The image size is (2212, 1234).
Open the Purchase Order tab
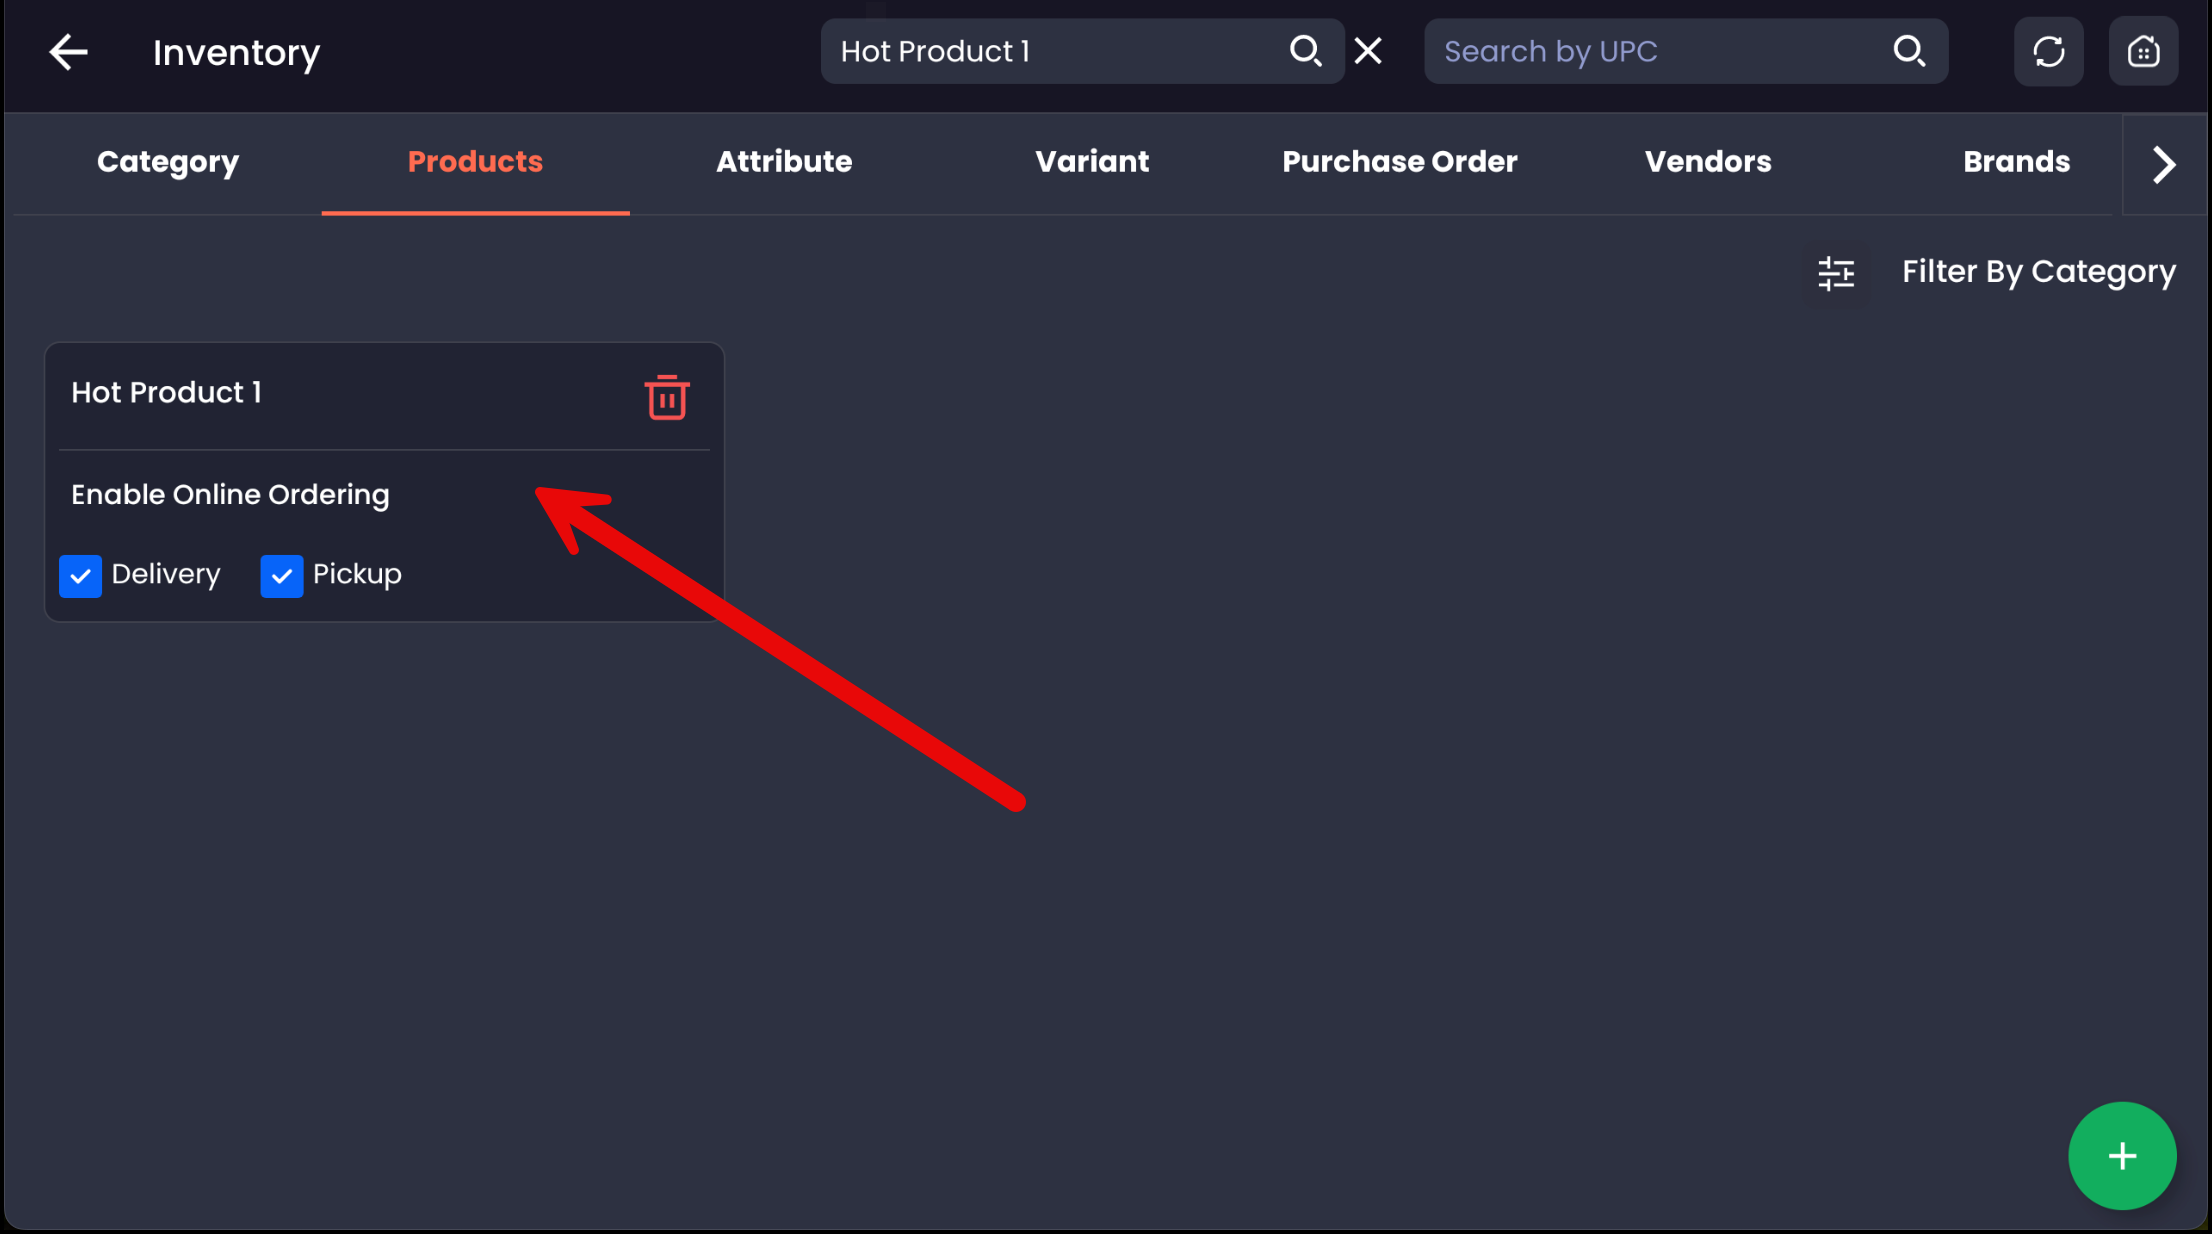pos(1399,161)
